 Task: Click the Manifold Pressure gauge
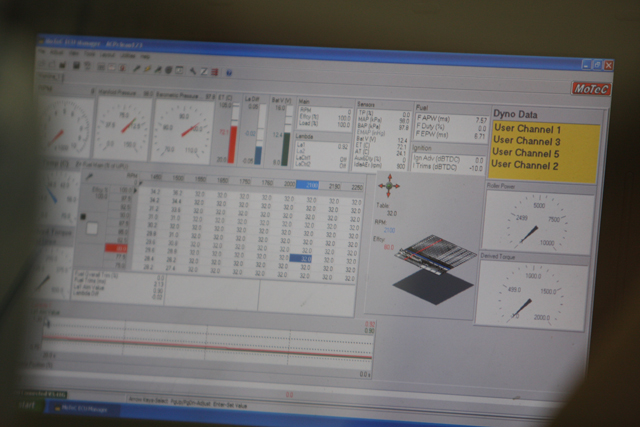(122, 128)
